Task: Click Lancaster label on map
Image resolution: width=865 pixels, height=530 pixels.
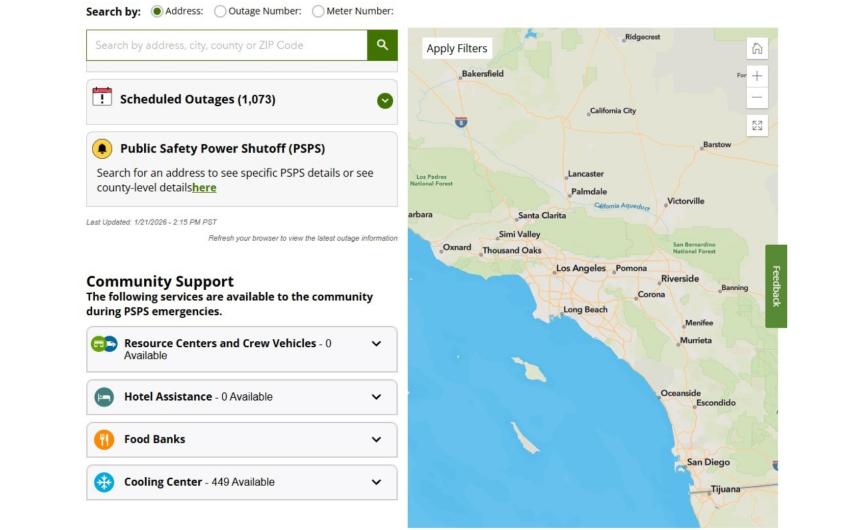Action: point(585,174)
